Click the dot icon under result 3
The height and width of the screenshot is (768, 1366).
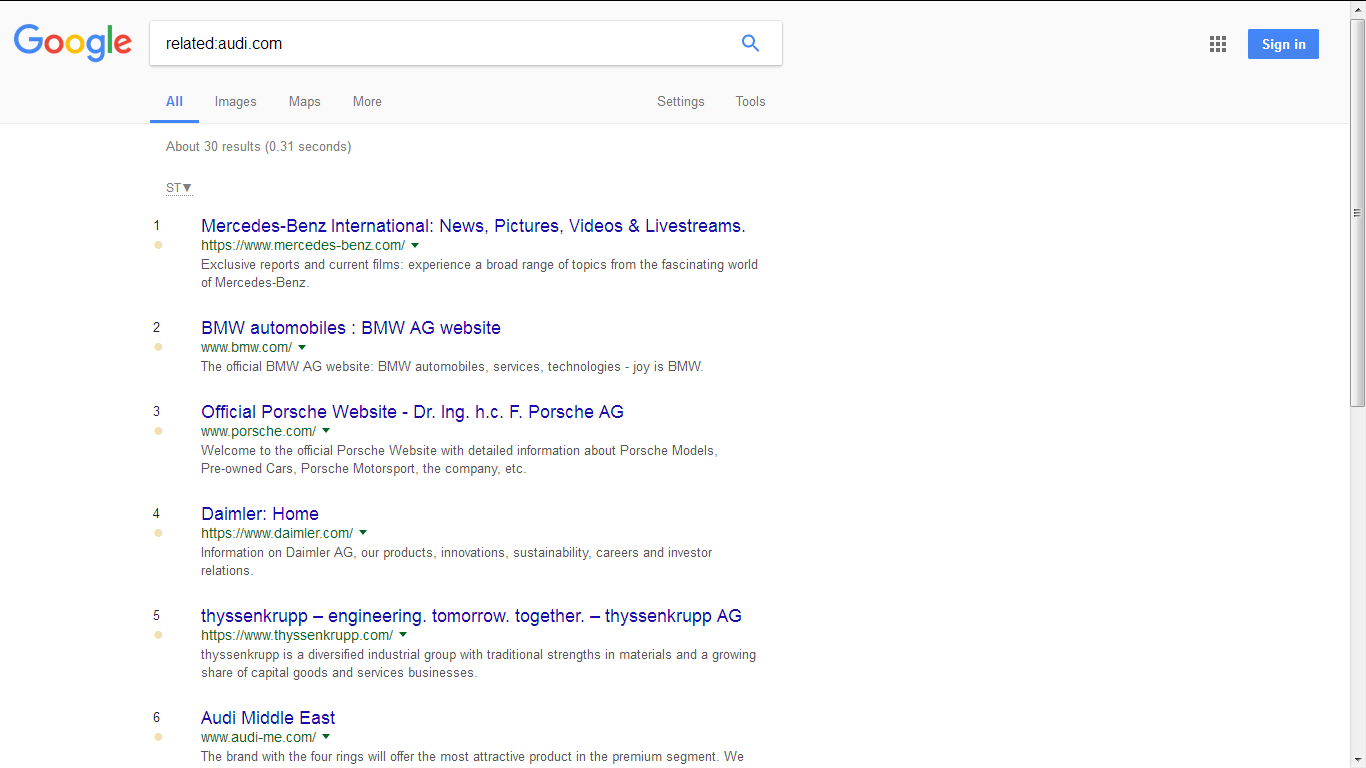158,431
